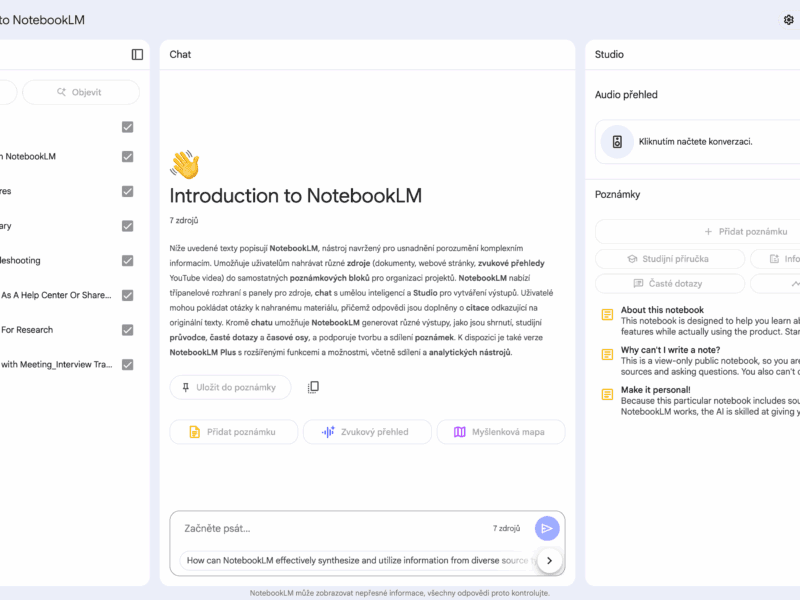Screen dimensions: 800x600
Task: Create a "Myšlenková mapa"
Action: click(501, 432)
